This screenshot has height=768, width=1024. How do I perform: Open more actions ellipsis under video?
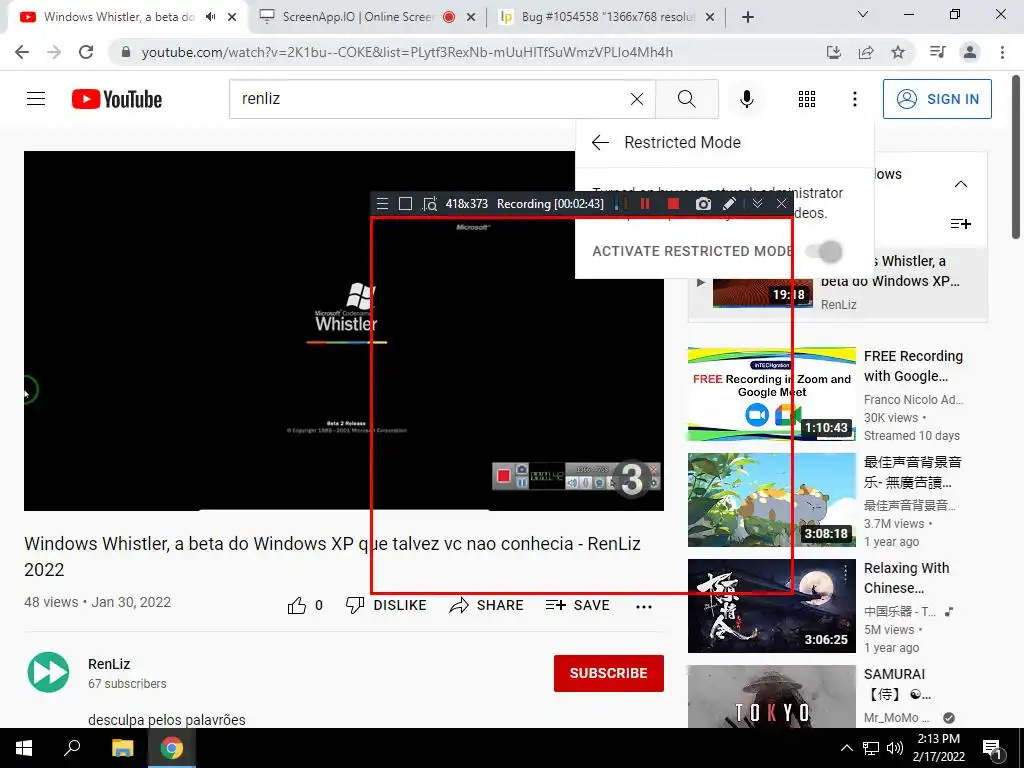(644, 606)
